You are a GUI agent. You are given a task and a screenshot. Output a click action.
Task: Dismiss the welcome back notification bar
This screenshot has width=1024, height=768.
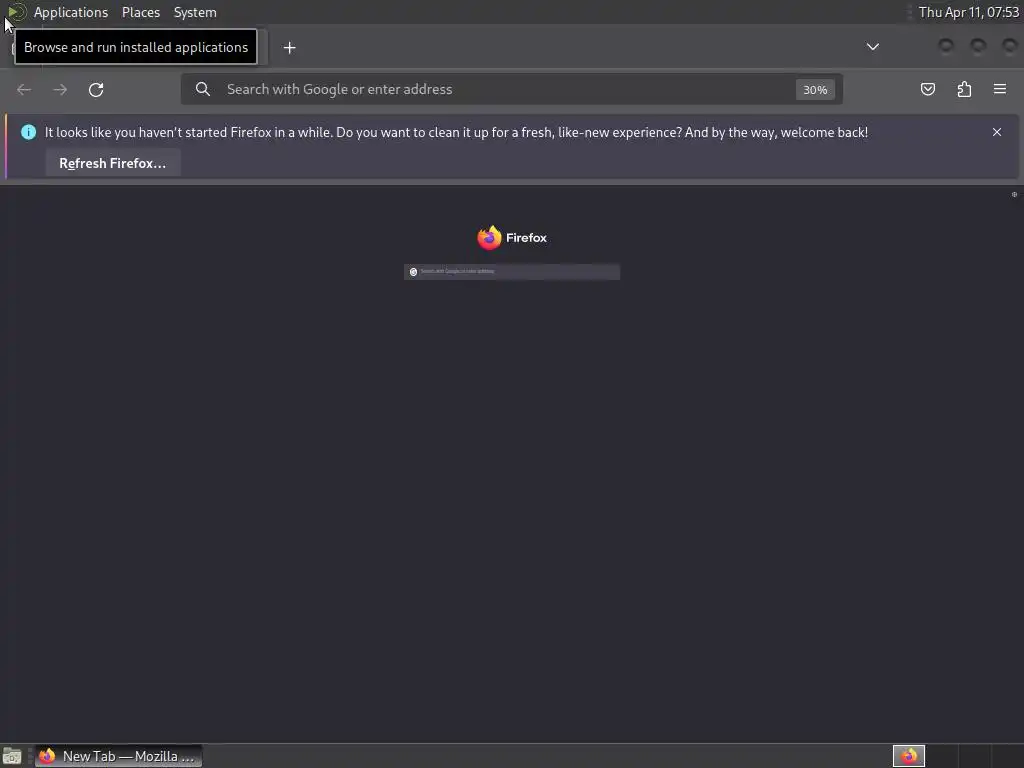[997, 132]
